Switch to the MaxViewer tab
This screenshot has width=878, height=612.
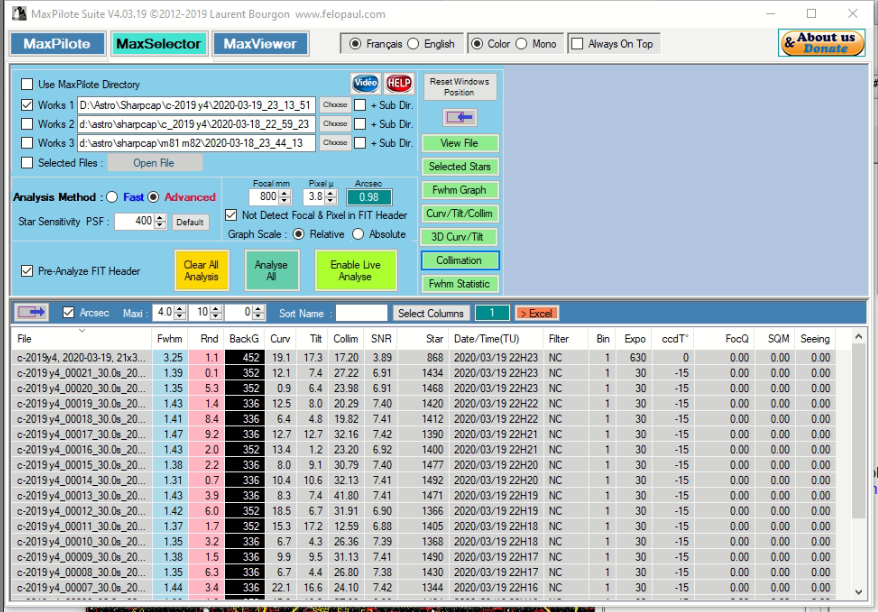[x=260, y=44]
